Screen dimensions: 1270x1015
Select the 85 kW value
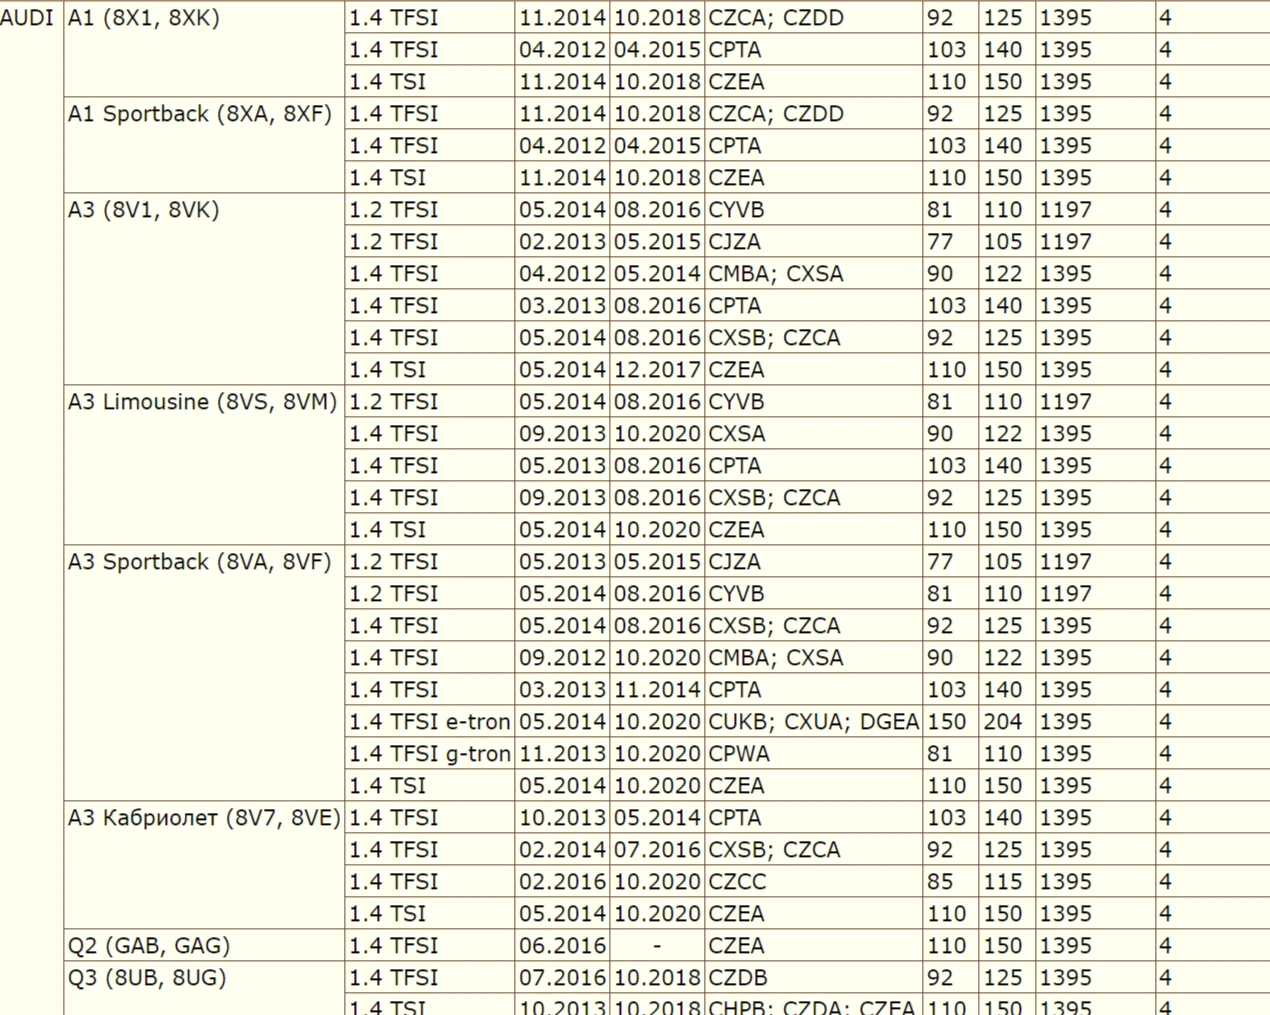tap(940, 882)
